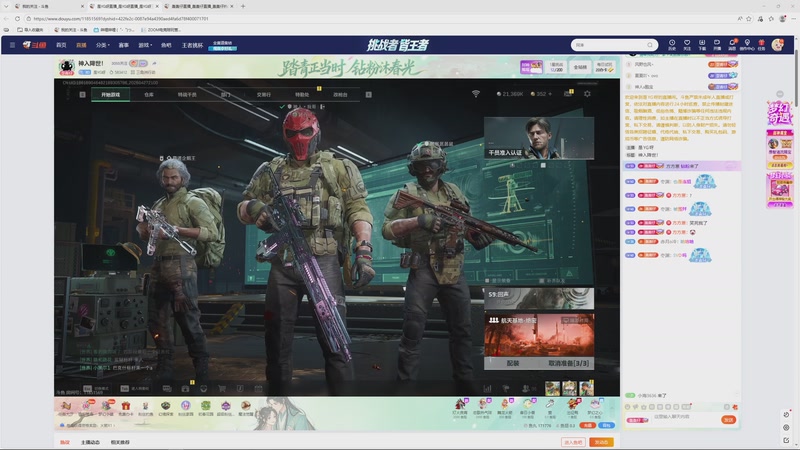The width and height of the screenshot is (800, 450).
Task: Open the browser tab list chevron
Action: [6, 6]
